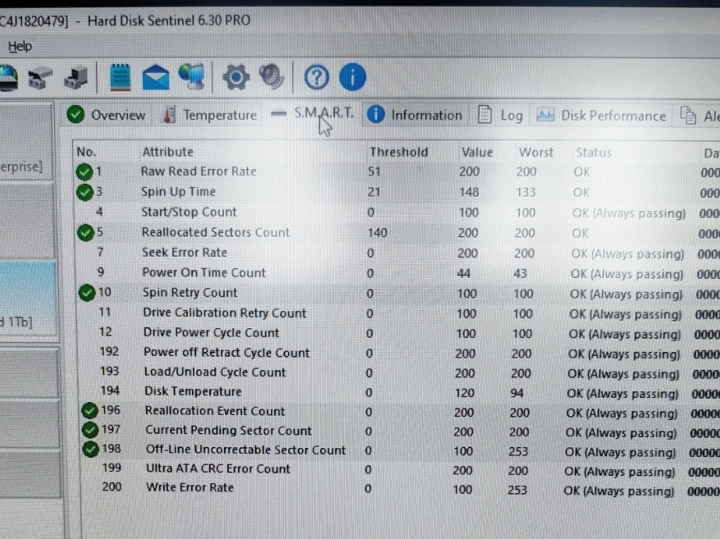Select the Write Error Rate attribute
Image resolution: width=720 pixels, height=539 pixels.
(x=190, y=488)
